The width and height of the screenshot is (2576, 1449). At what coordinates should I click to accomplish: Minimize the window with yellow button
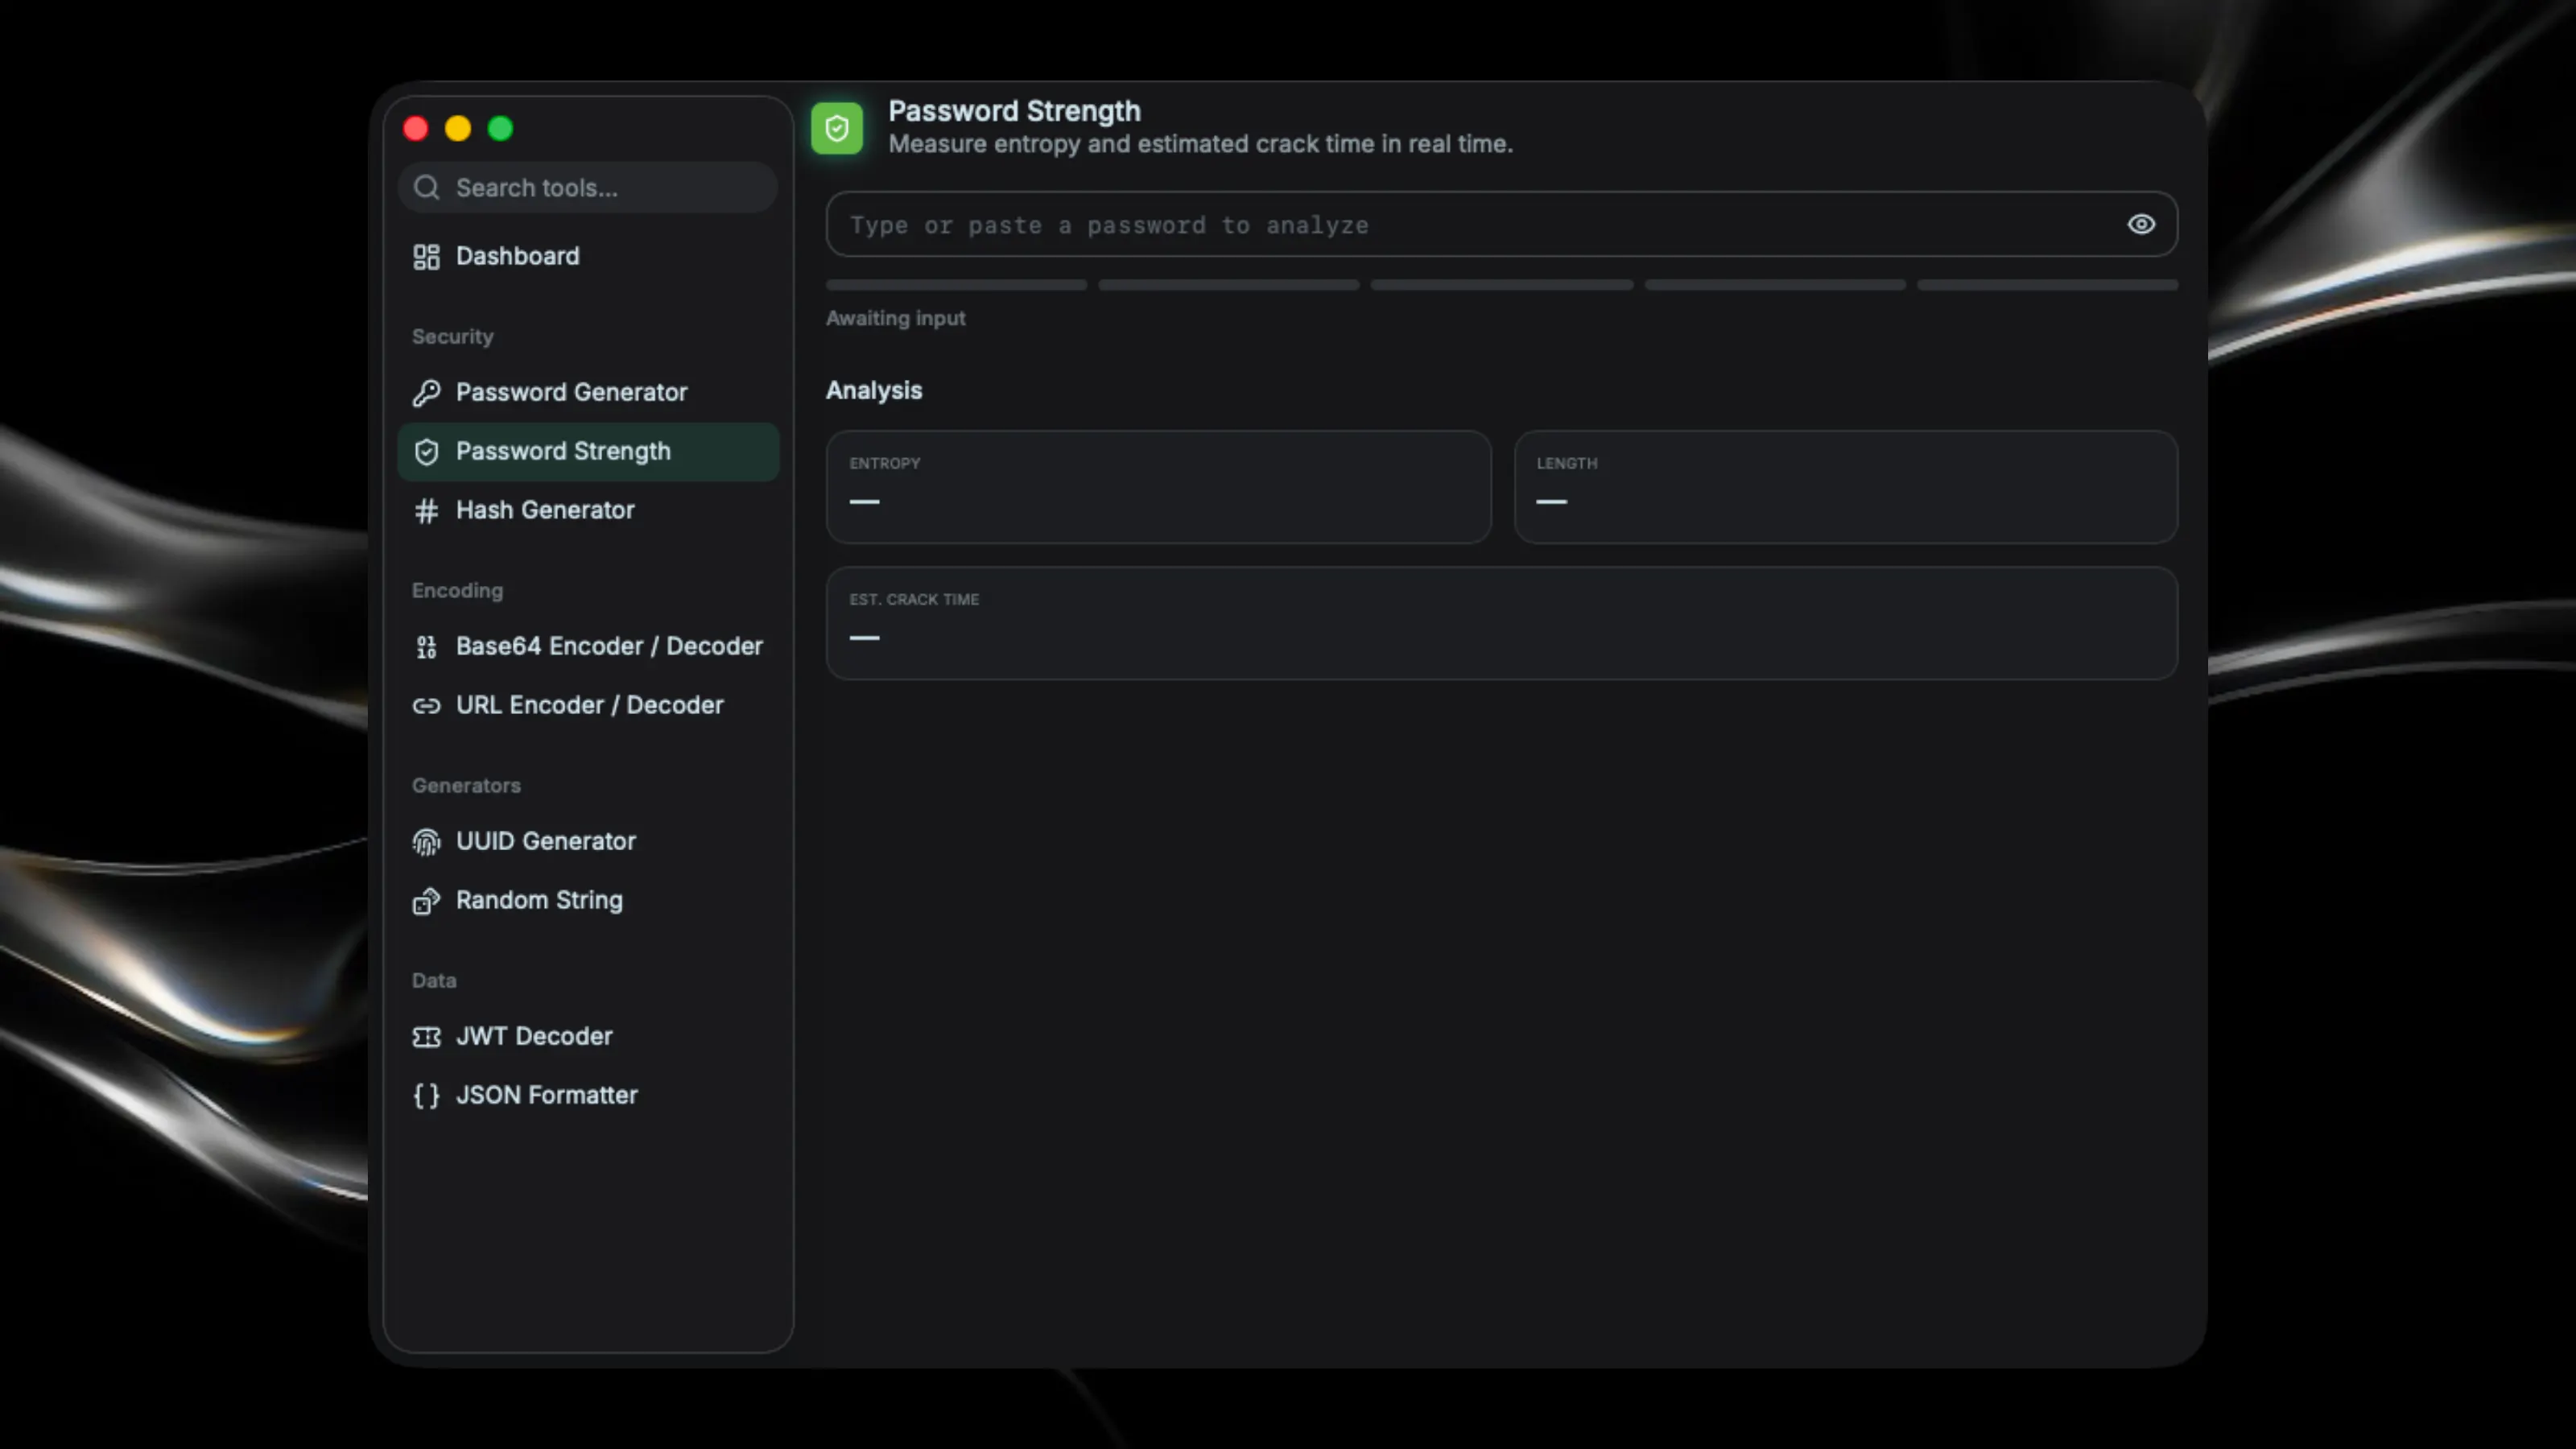[458, 129]
